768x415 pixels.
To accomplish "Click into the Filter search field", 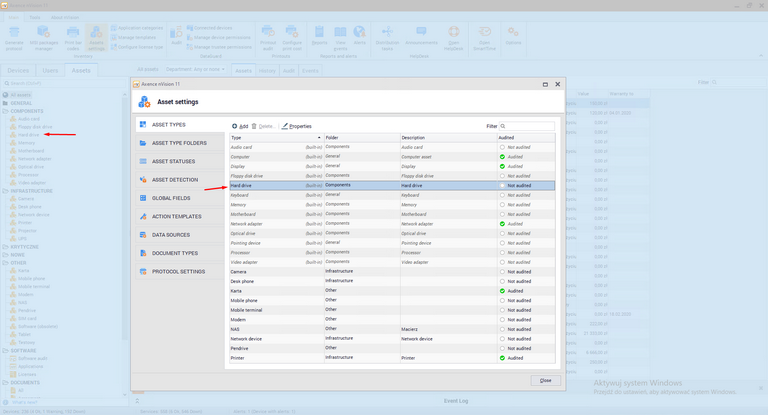I will pos(530,126).
